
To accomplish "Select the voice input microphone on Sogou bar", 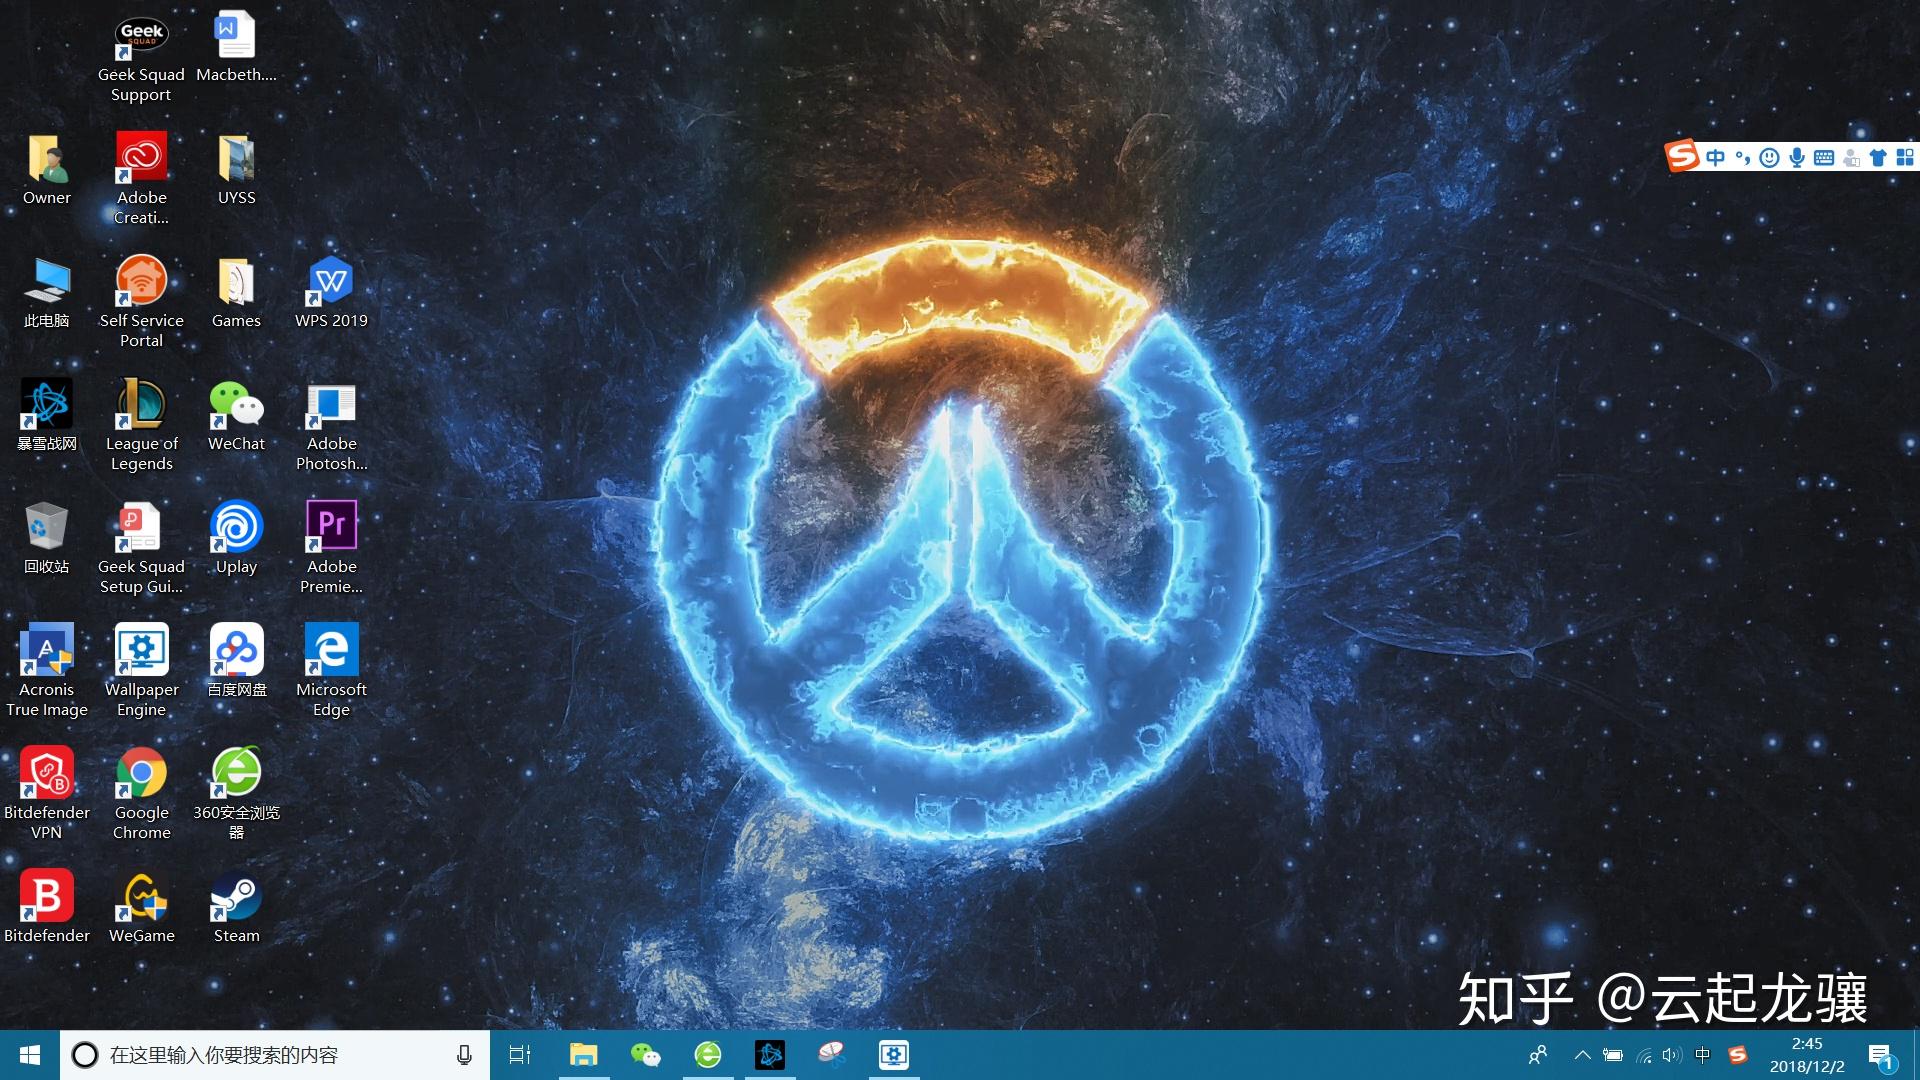I will point(1796,158).
